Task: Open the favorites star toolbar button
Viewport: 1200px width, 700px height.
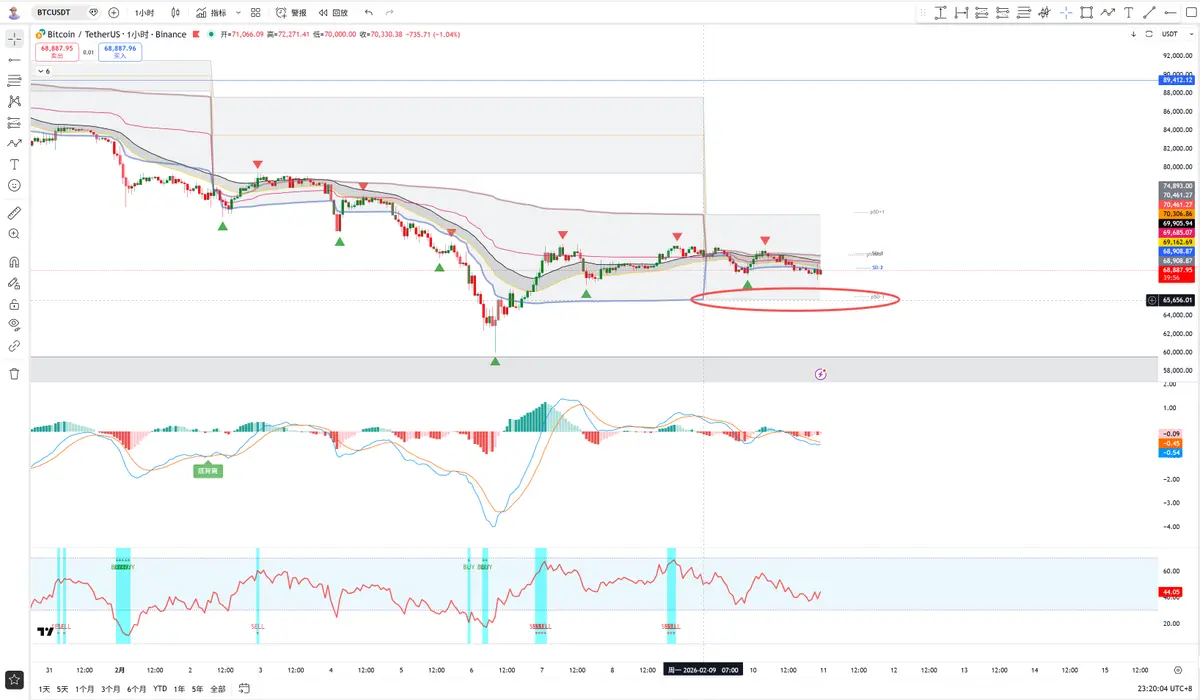Action: (14, 679)
